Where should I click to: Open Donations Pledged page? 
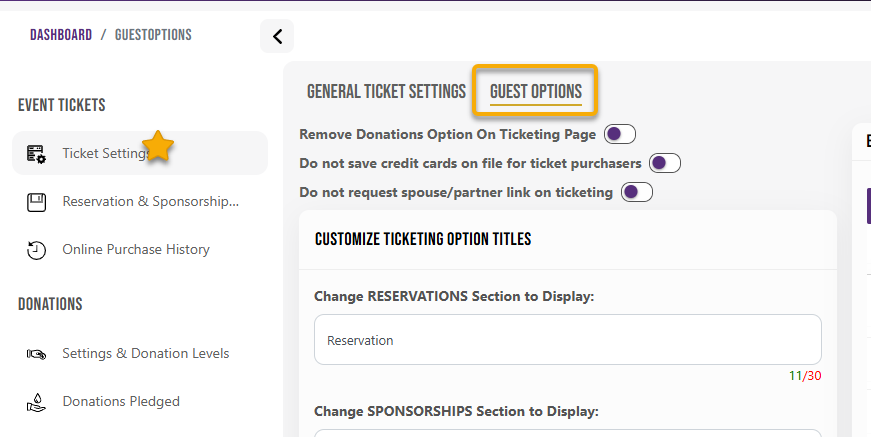[121, 402]
